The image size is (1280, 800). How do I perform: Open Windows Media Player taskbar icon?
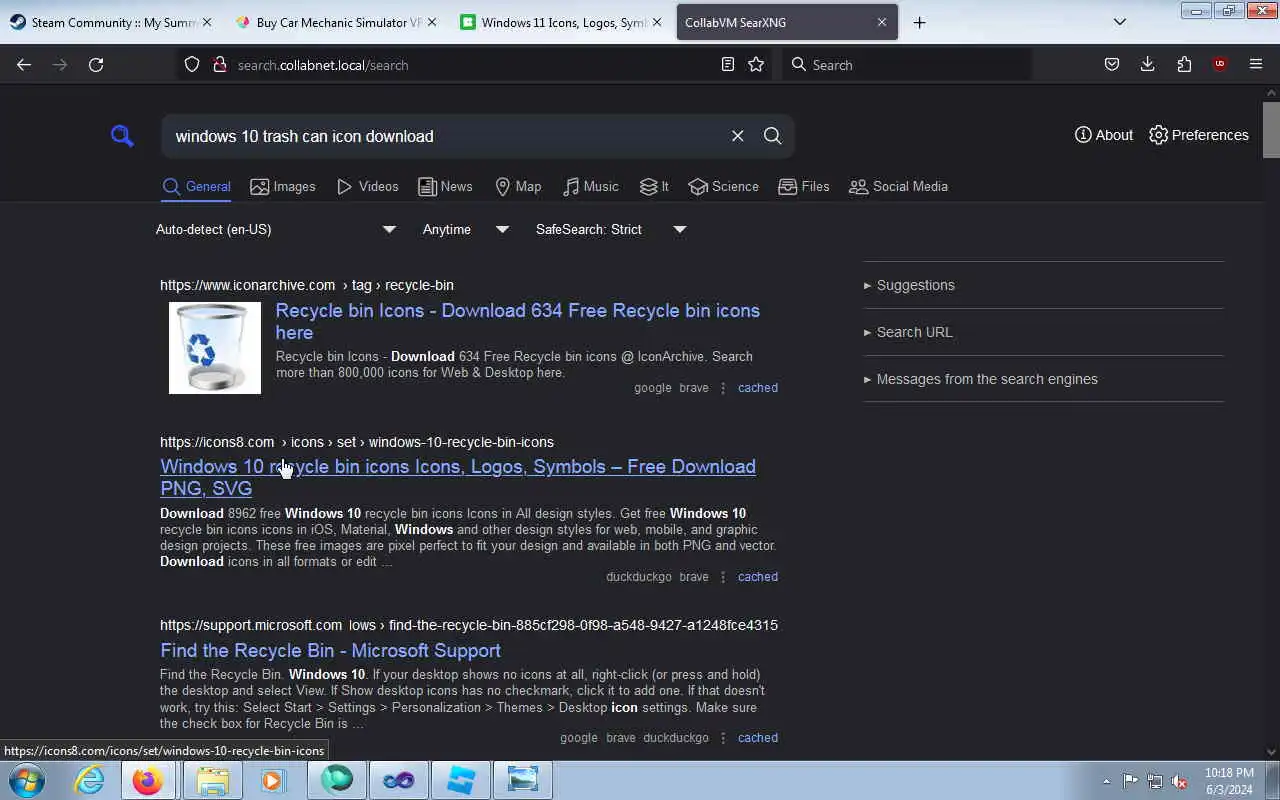tap(273, 780)
